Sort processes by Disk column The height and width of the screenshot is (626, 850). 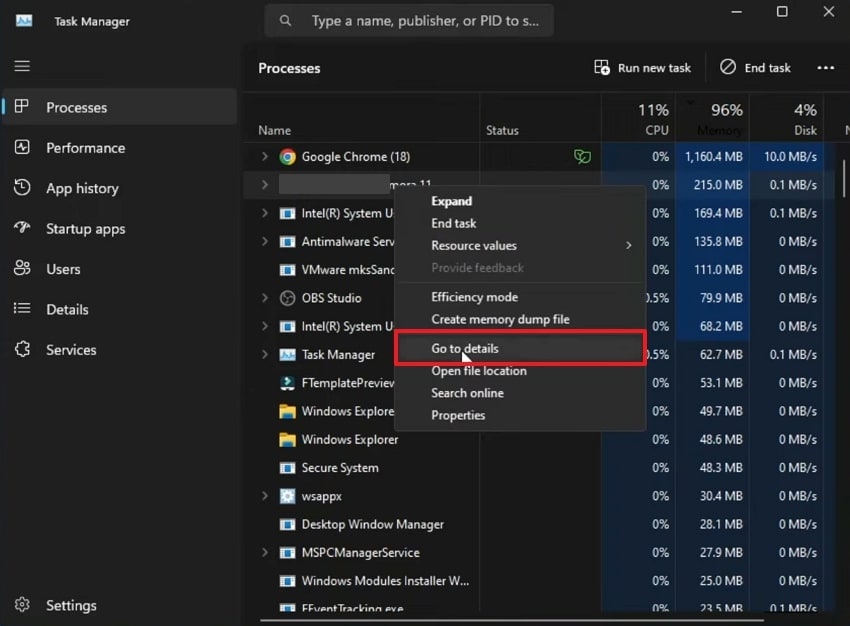[x=787, y=119]
